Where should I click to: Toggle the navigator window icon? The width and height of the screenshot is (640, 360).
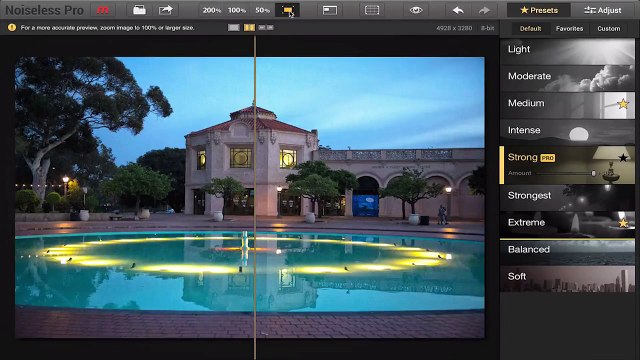pos(329,10)
